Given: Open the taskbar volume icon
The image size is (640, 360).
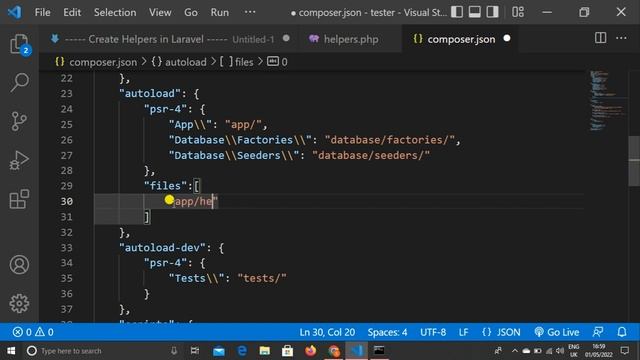Looking at the screenshot, I should 560,351.
